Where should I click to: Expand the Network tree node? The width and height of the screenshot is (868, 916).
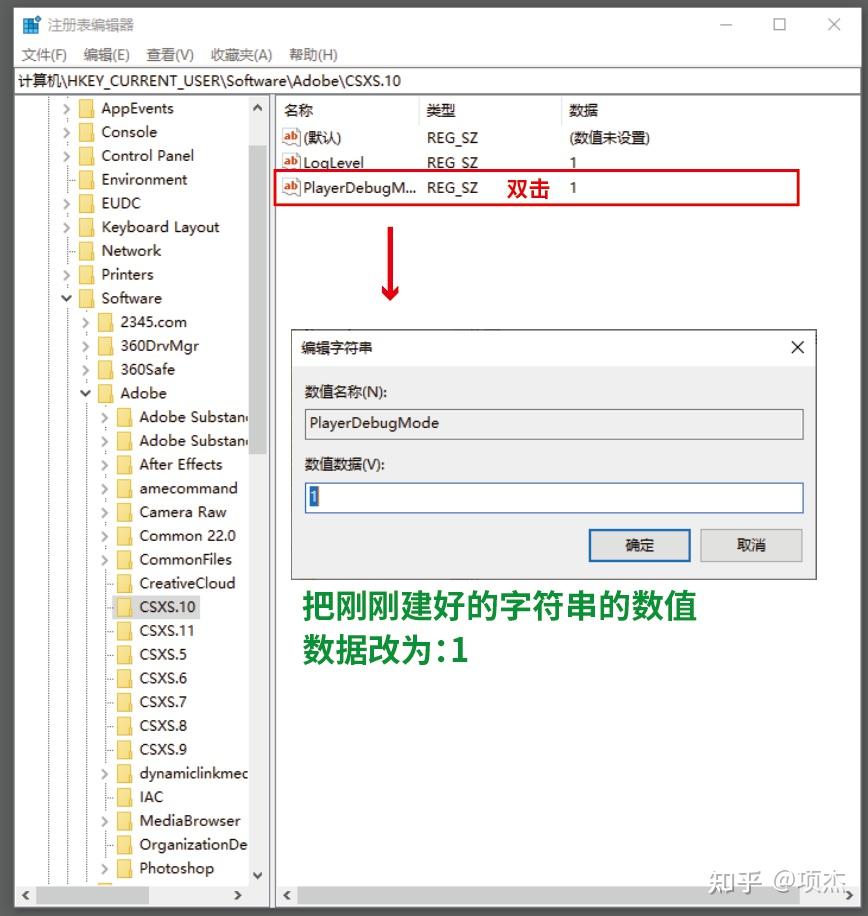point(66,251)
